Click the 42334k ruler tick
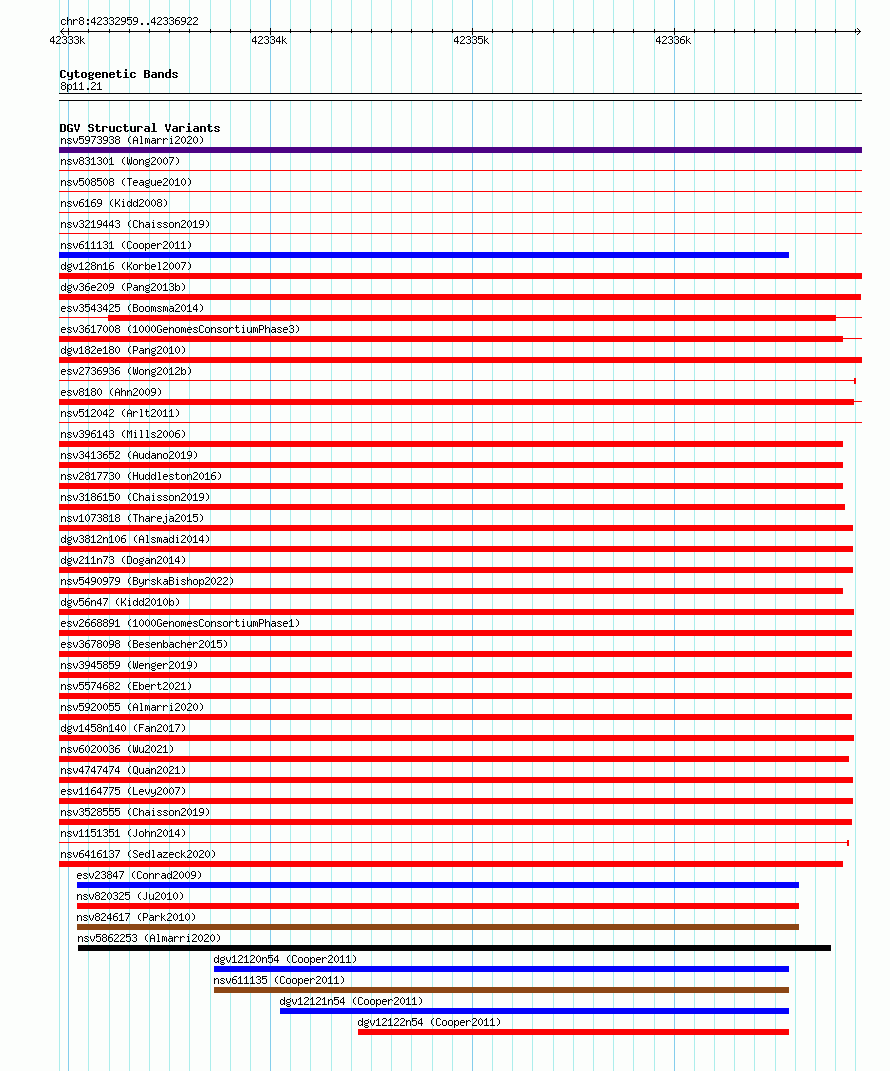The width and height of the screenshot is (890, 1071). (x=269, y=40)
